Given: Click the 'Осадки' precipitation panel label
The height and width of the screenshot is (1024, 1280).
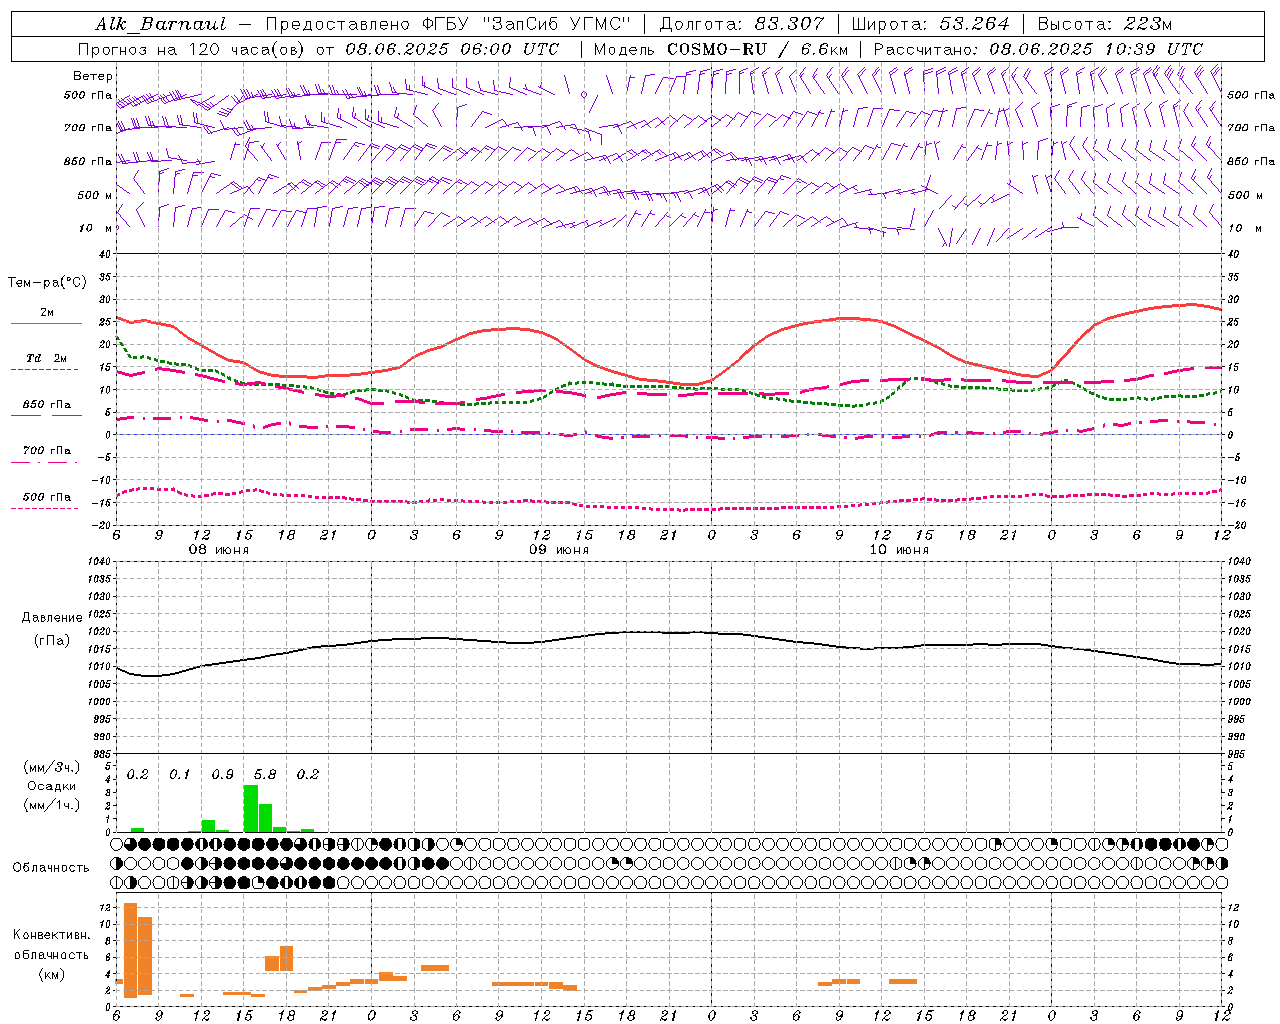Looking at the screenshot, I should (51, 786).
